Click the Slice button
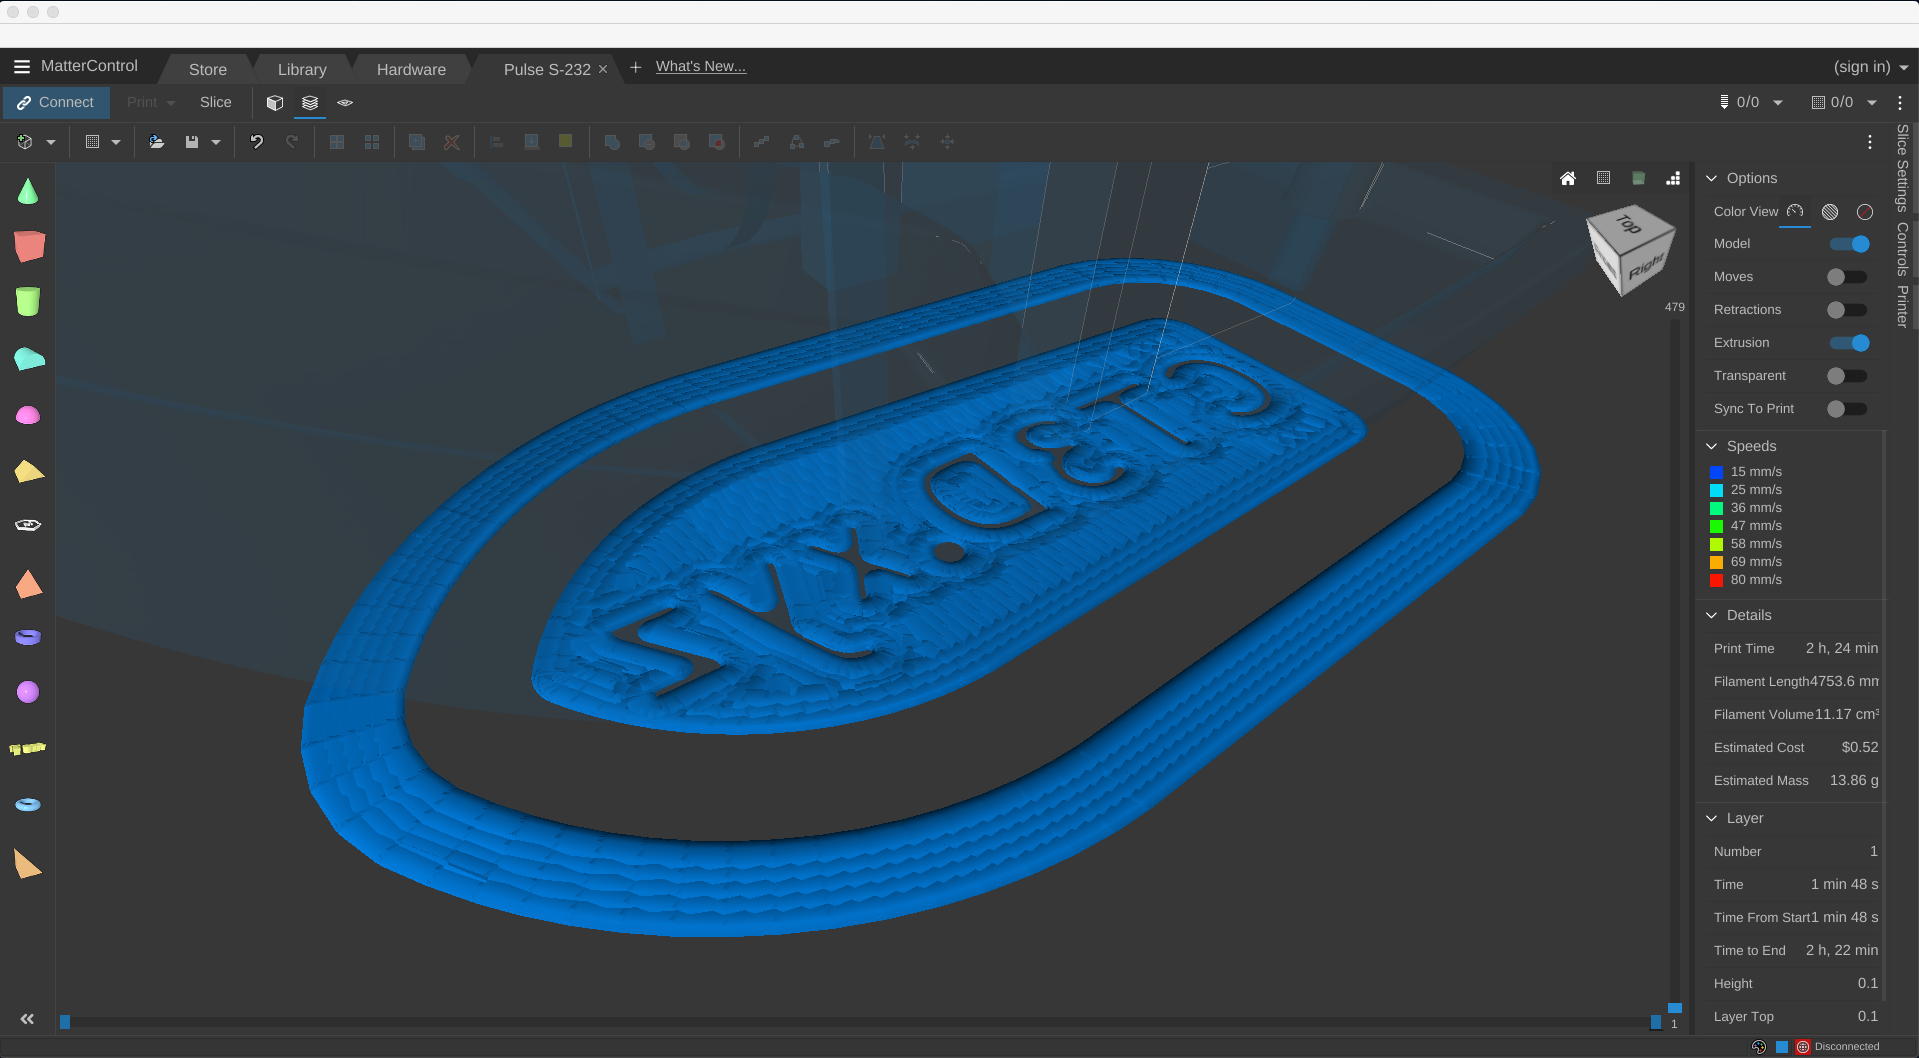The width and height of the screenshot is (1919, 1058). coord(215,102)
